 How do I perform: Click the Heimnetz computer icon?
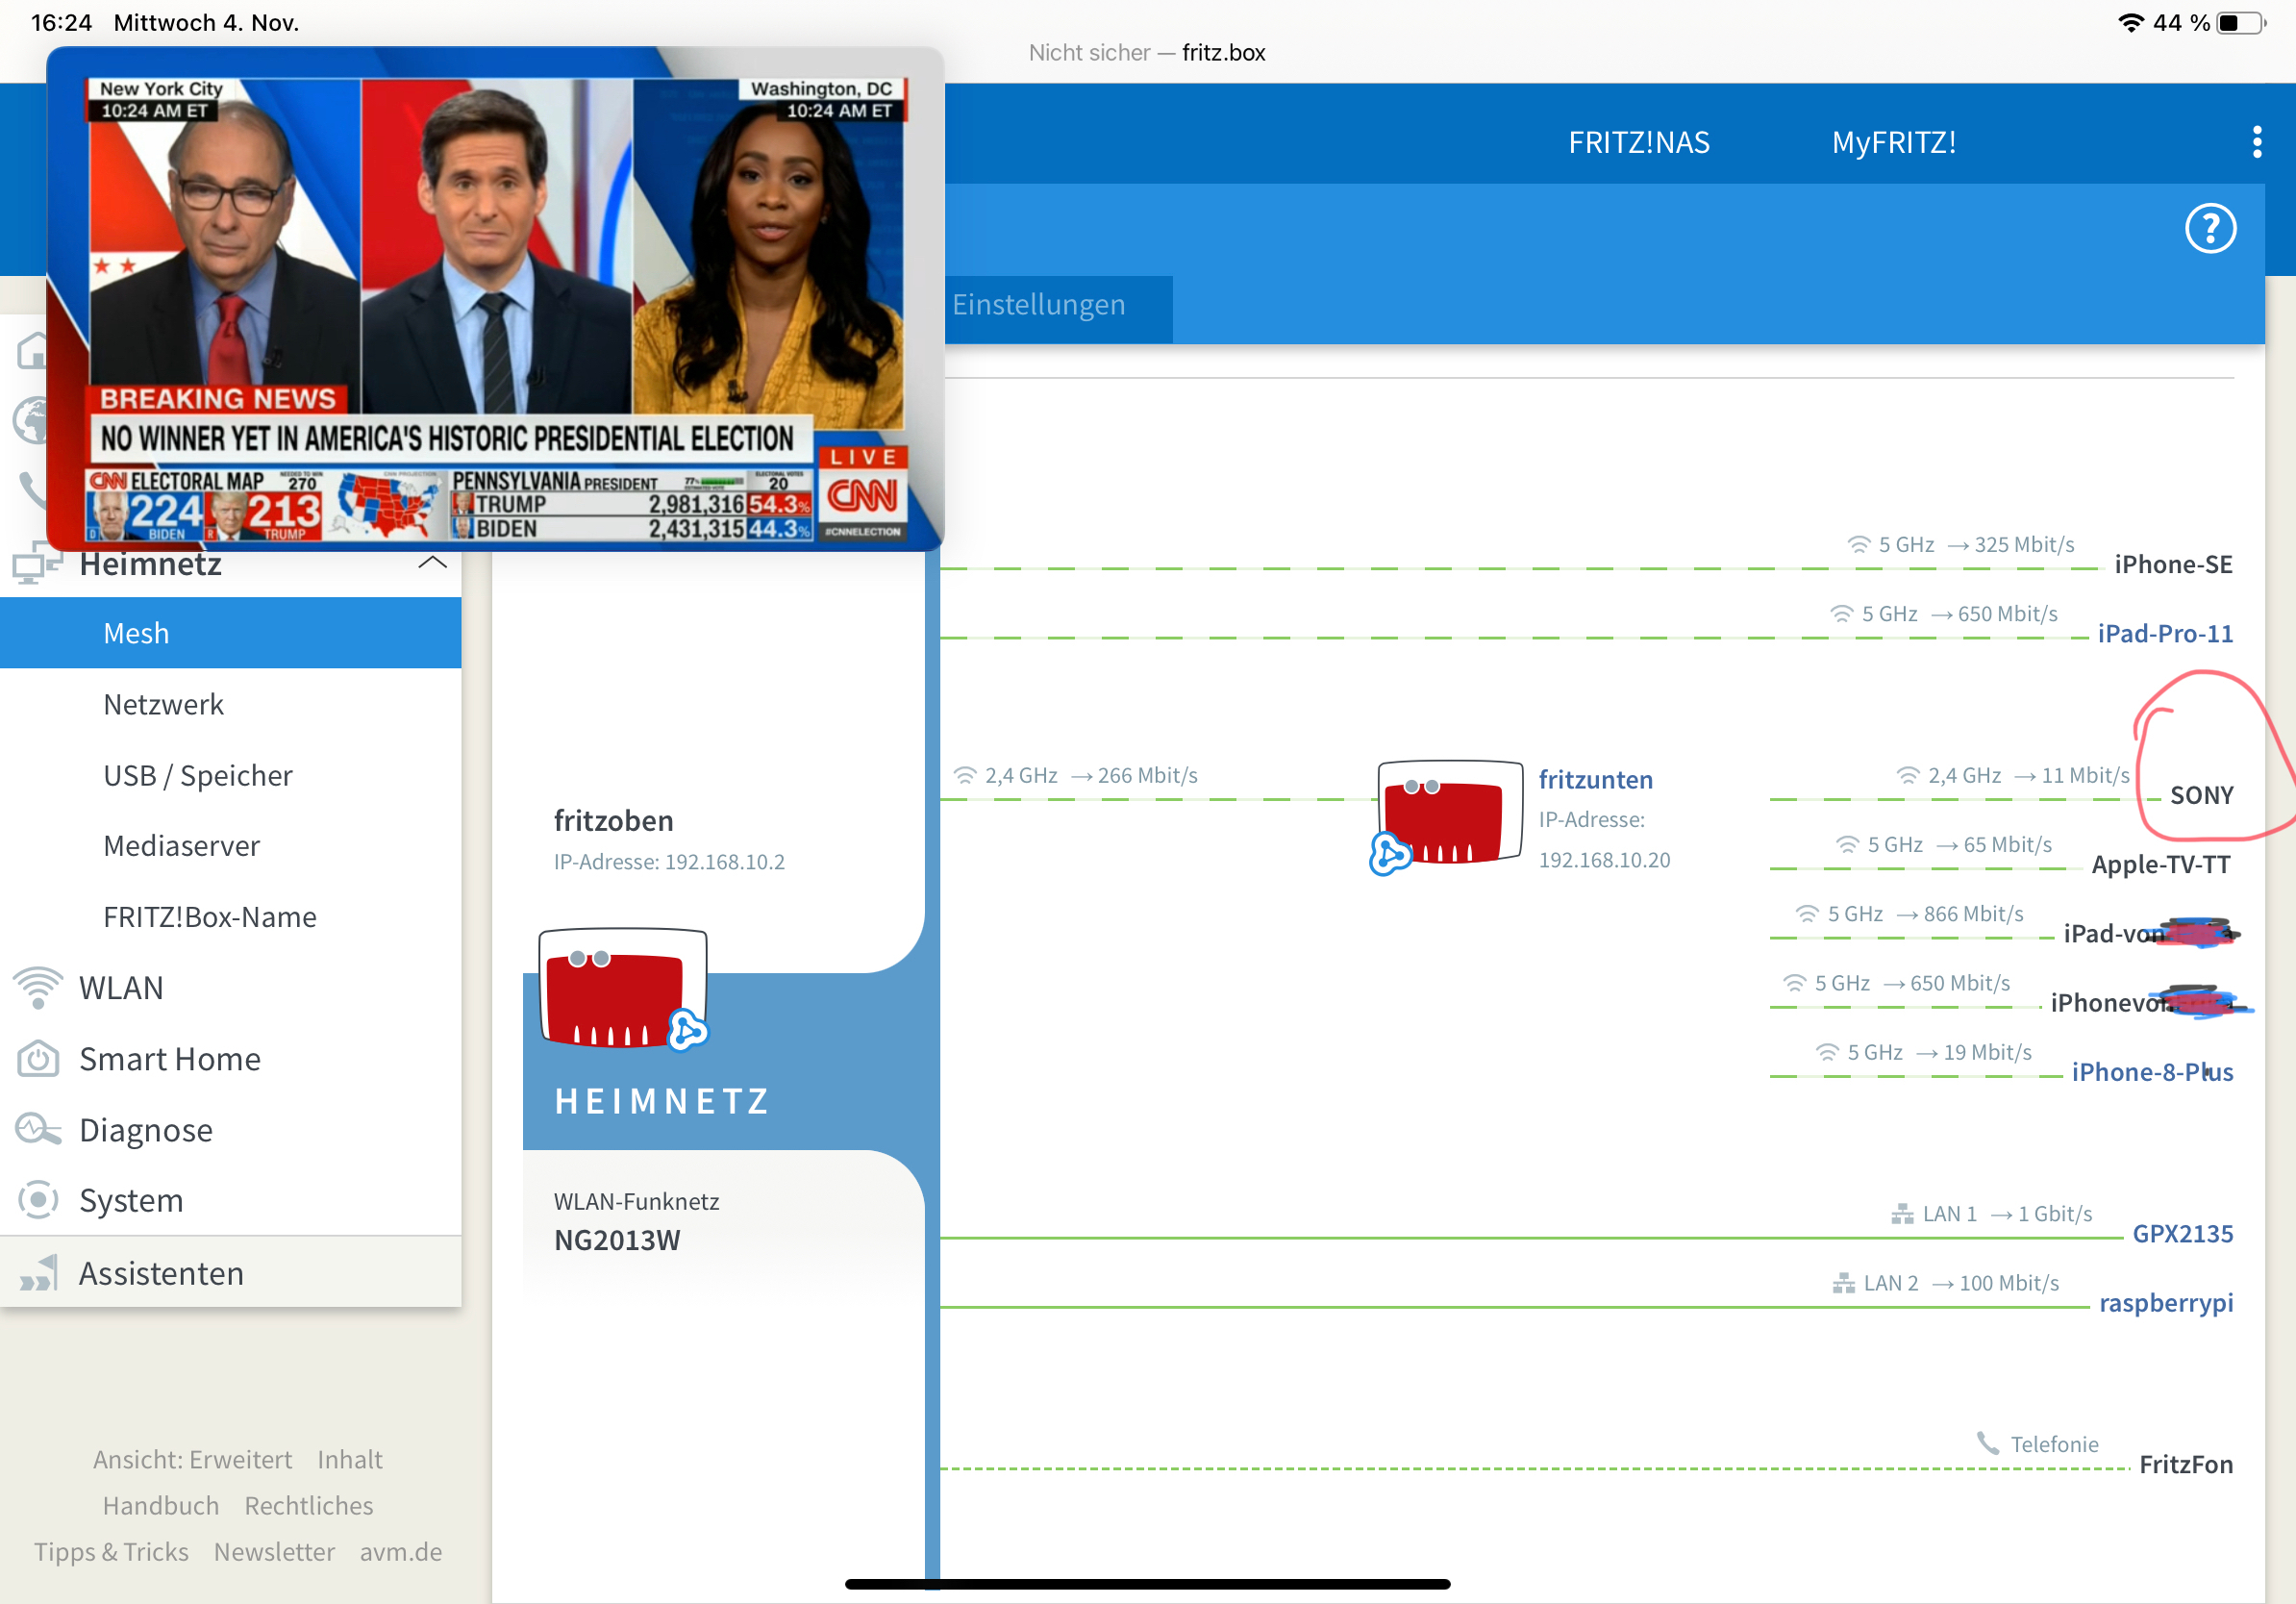coord(36,563)
